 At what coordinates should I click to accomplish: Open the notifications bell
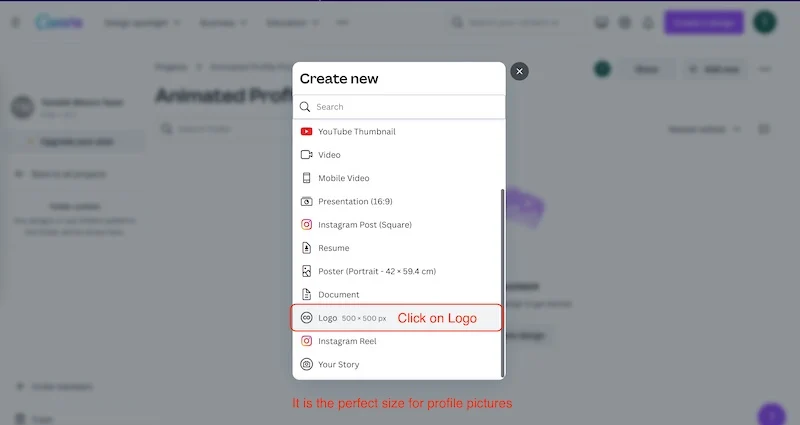tap(648, 22)
